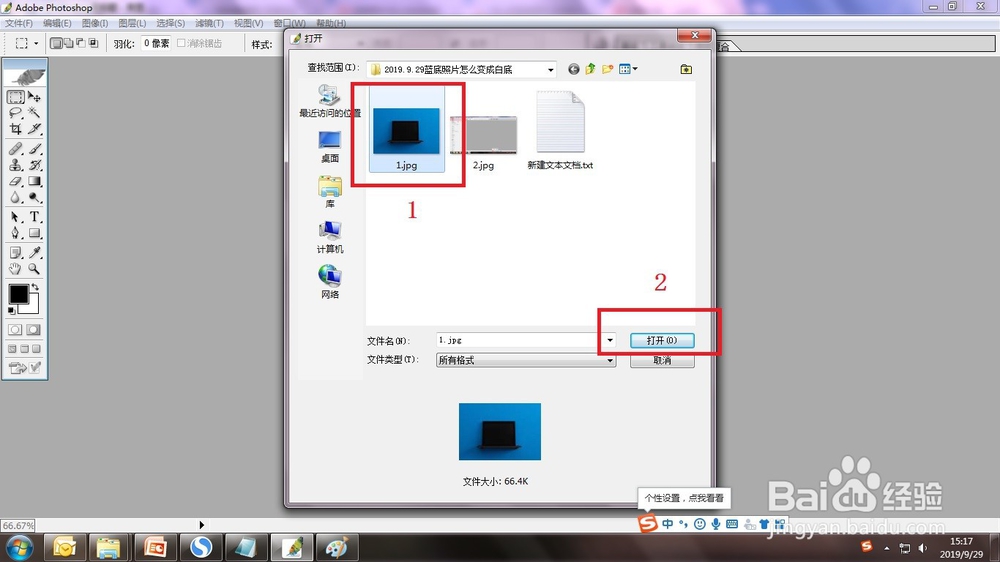Go back to the last folder in the Open dialog
The image size is (1000, 562).
tap(573, 69)
